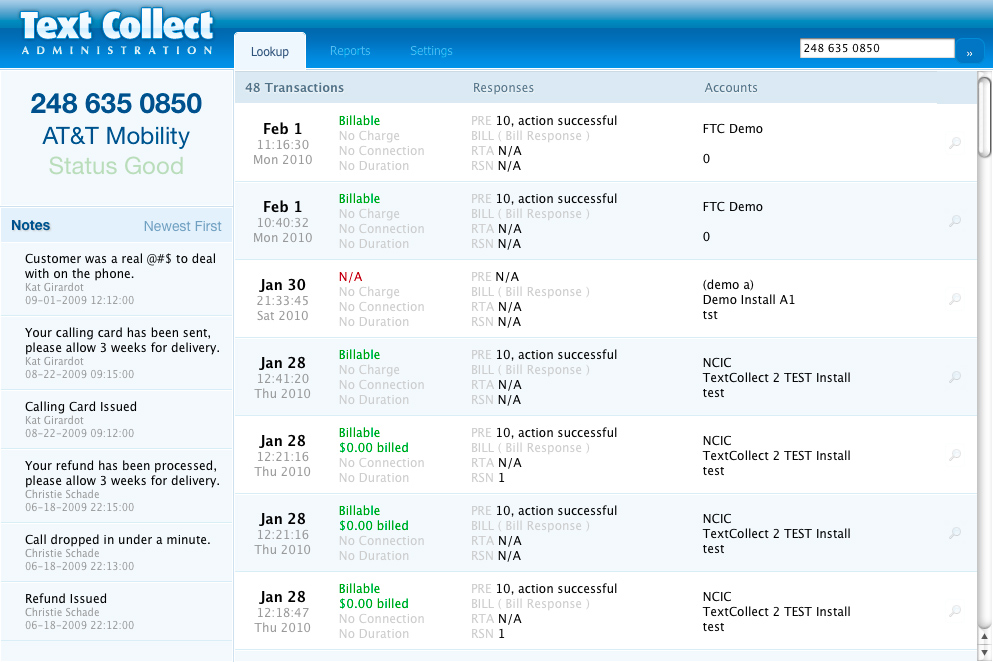Click the 48 Transactions header
This screenshot has height=662, width=993.
pyautogui.click(x=295, y=88)
